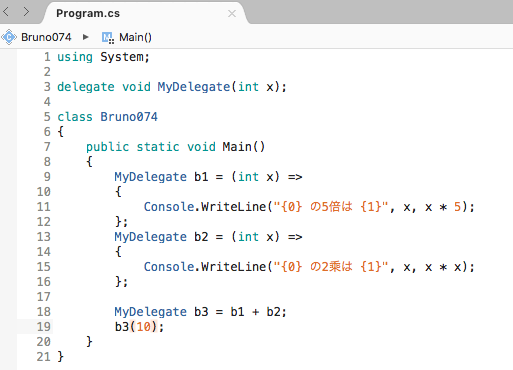Click 'int' keyword on line 13
Screen dimensions: 513x370
tap(248, 237)
